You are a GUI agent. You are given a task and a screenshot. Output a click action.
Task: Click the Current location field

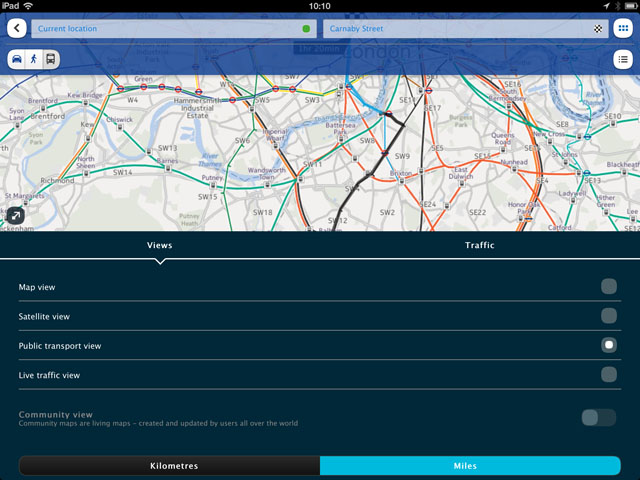[174, 29]
